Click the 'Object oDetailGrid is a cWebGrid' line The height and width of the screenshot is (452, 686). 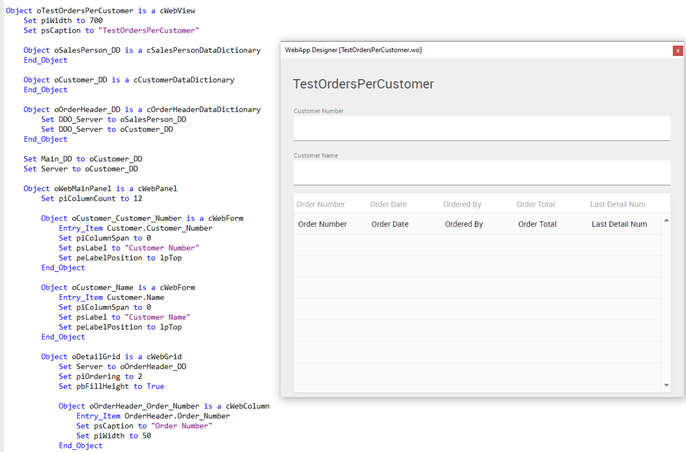click(112, 356)
